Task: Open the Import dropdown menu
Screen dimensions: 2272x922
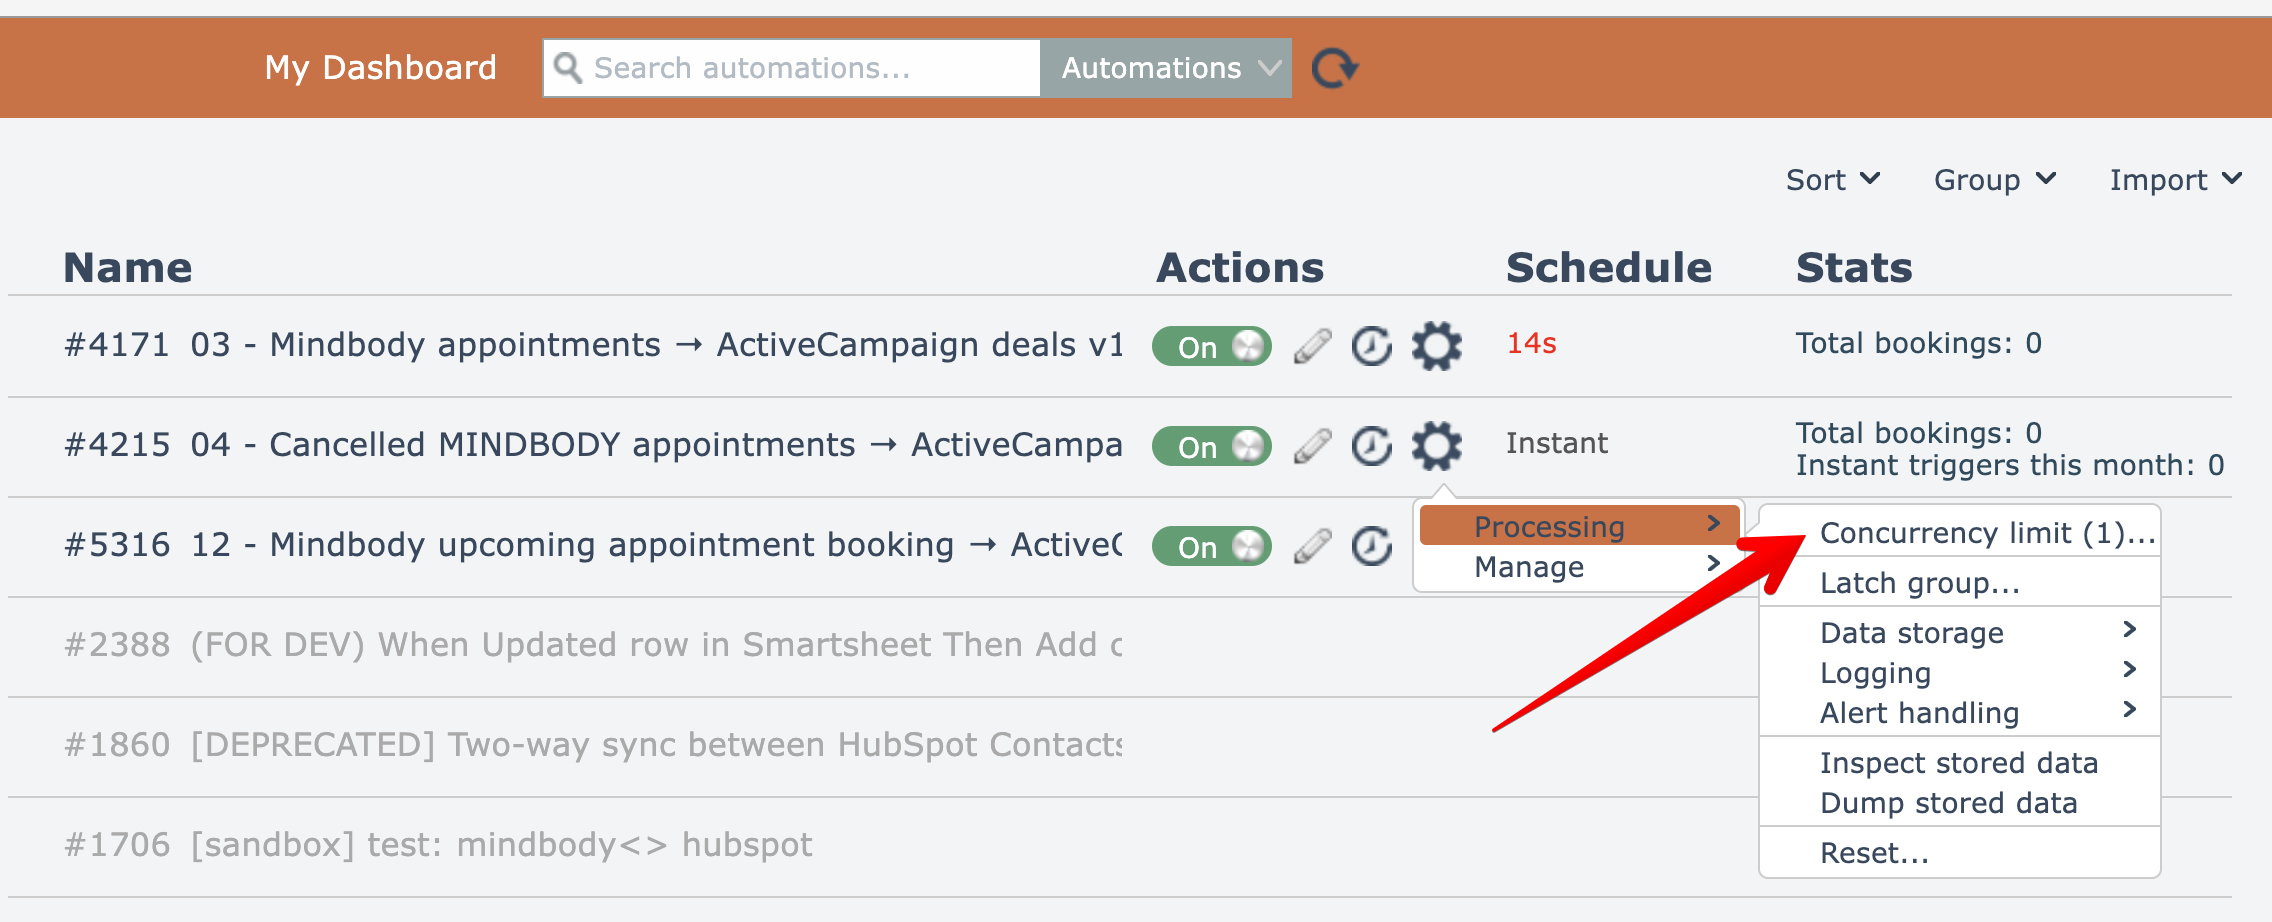Action: pyautogui.click(x=2174, y=180)
